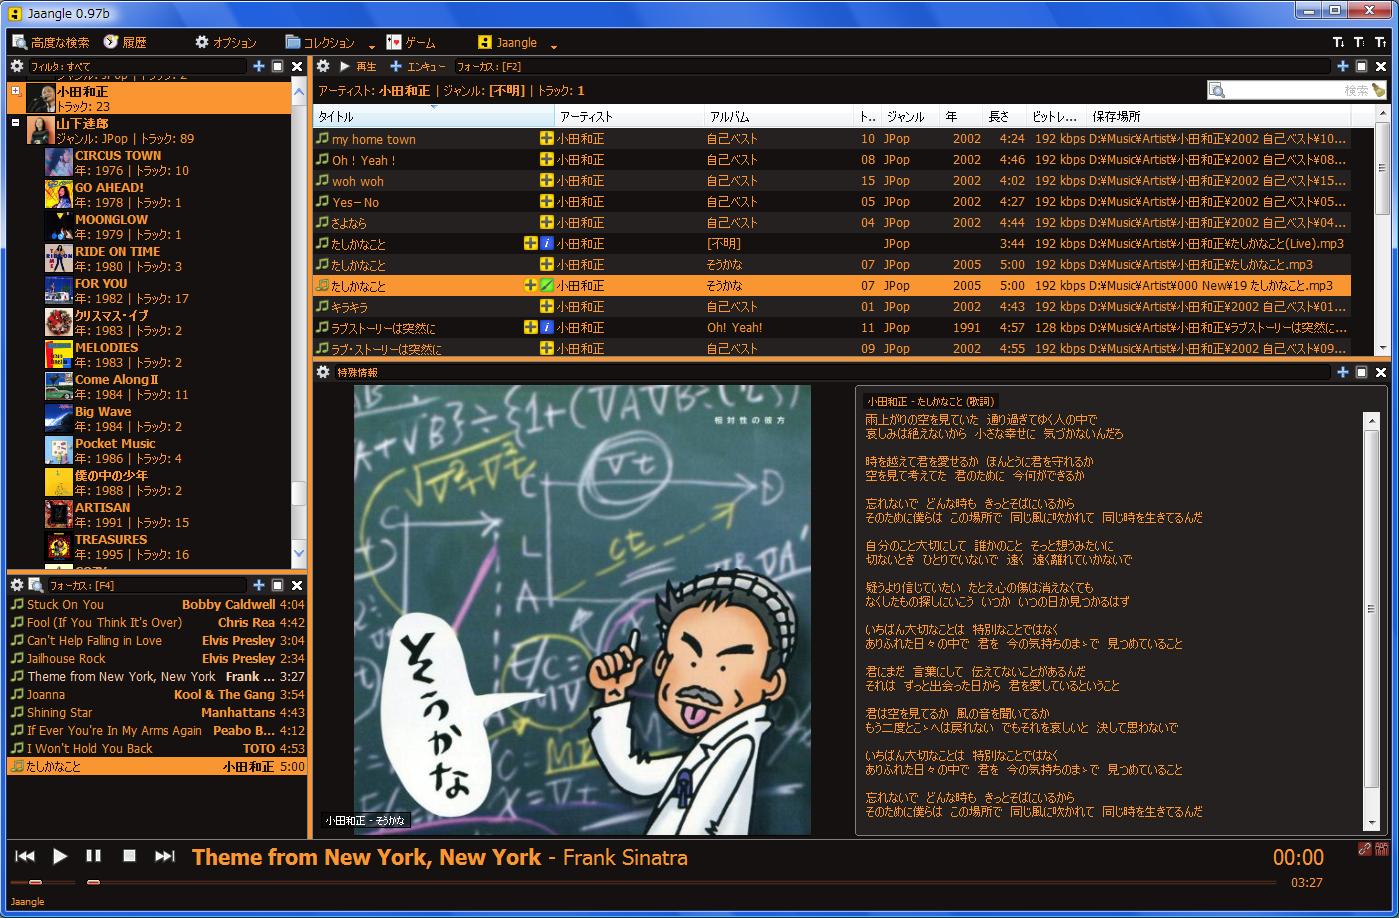Open the 高度な検索 advanced search
Image resolution: width=1399 pixels, height=918 pixels.
pyautogui.click(x=50, y=42)
